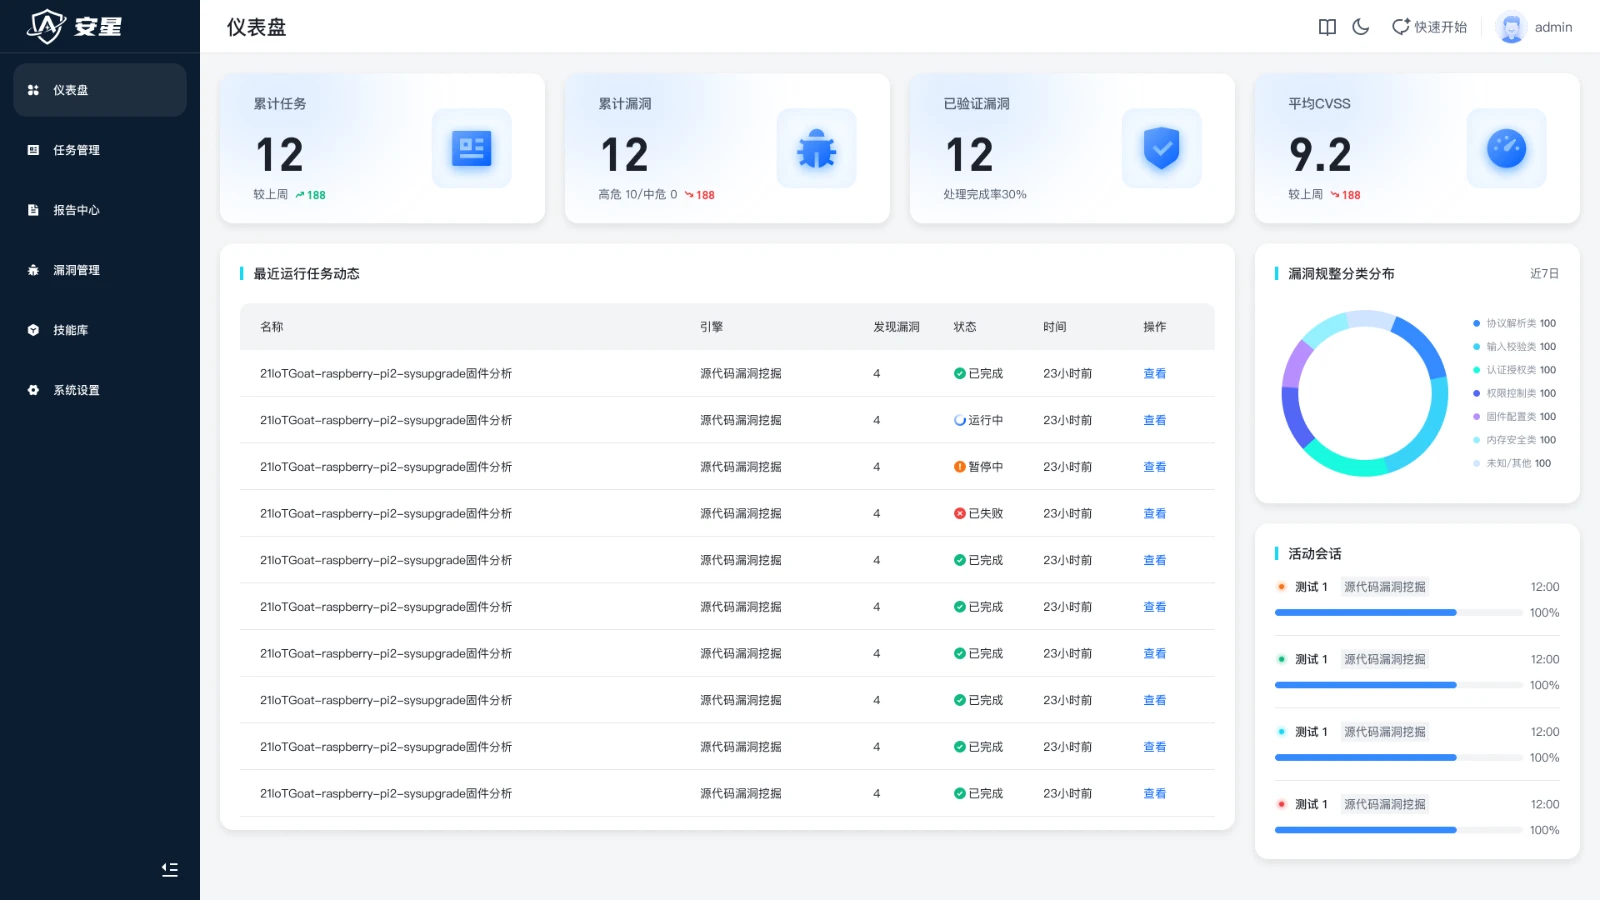Click the 状态 column header
This screenshot has width=1600, height=900.
(x=965, y=327)
